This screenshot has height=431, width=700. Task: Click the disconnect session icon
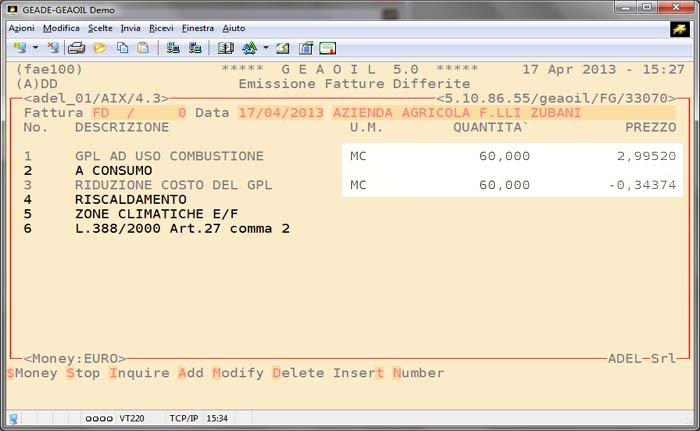click(52, 48)
